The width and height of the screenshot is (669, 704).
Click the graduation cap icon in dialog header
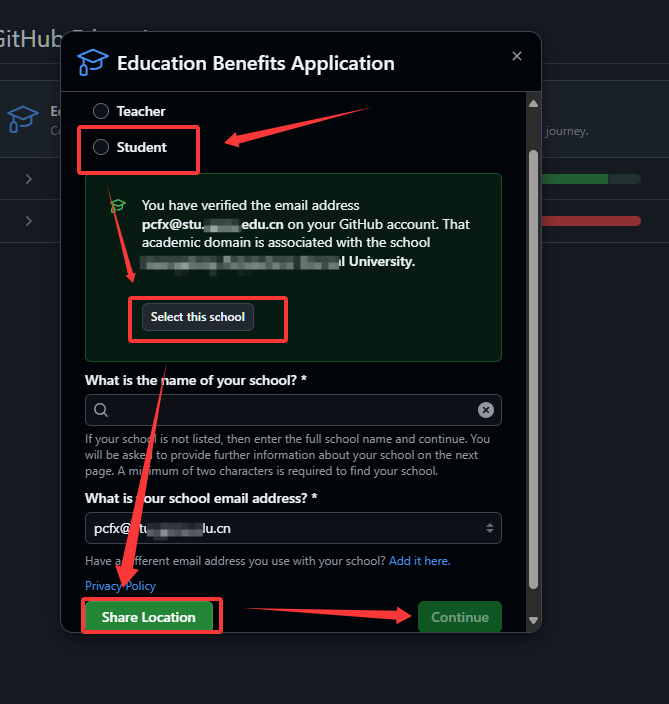tap(92, 62)
